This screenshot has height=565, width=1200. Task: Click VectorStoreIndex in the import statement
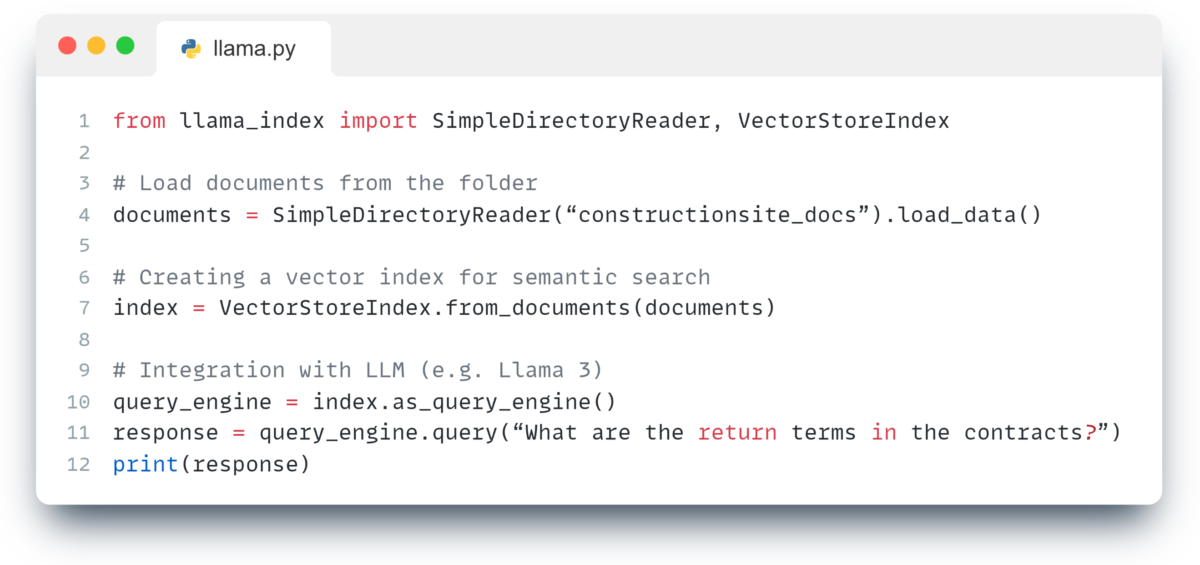click(x=844, y=121)
